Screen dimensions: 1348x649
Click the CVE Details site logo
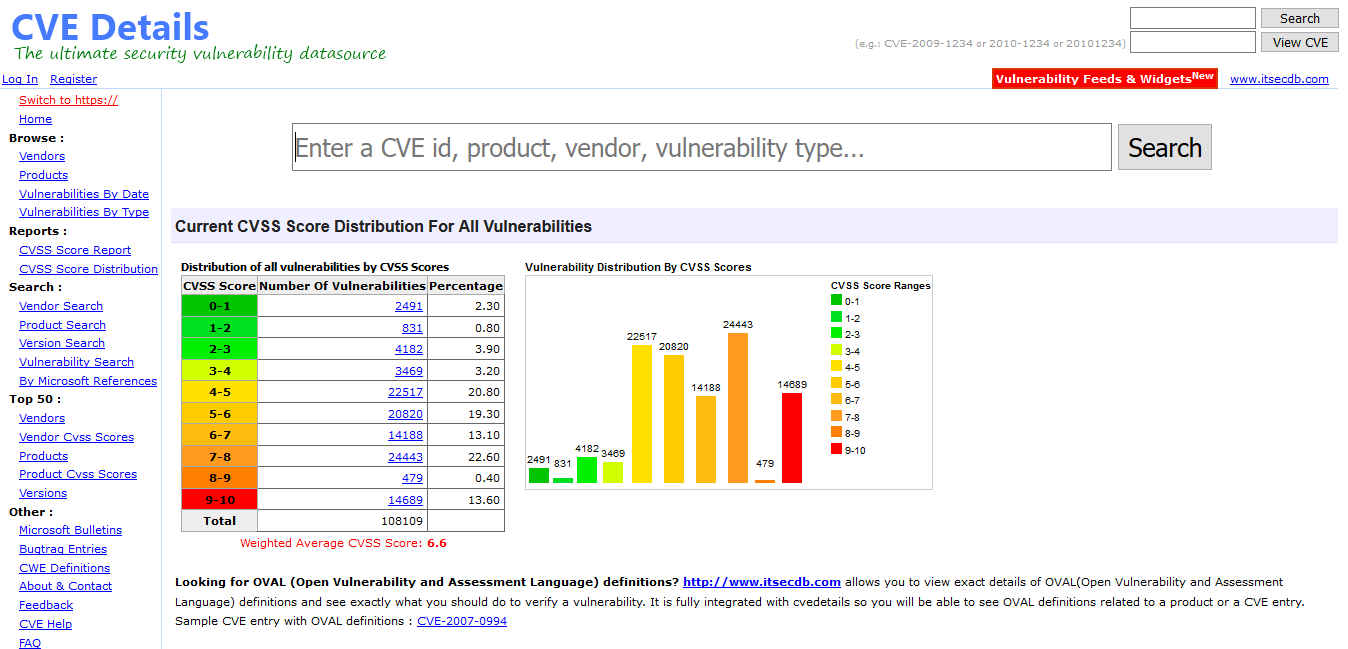pos(110,27)
